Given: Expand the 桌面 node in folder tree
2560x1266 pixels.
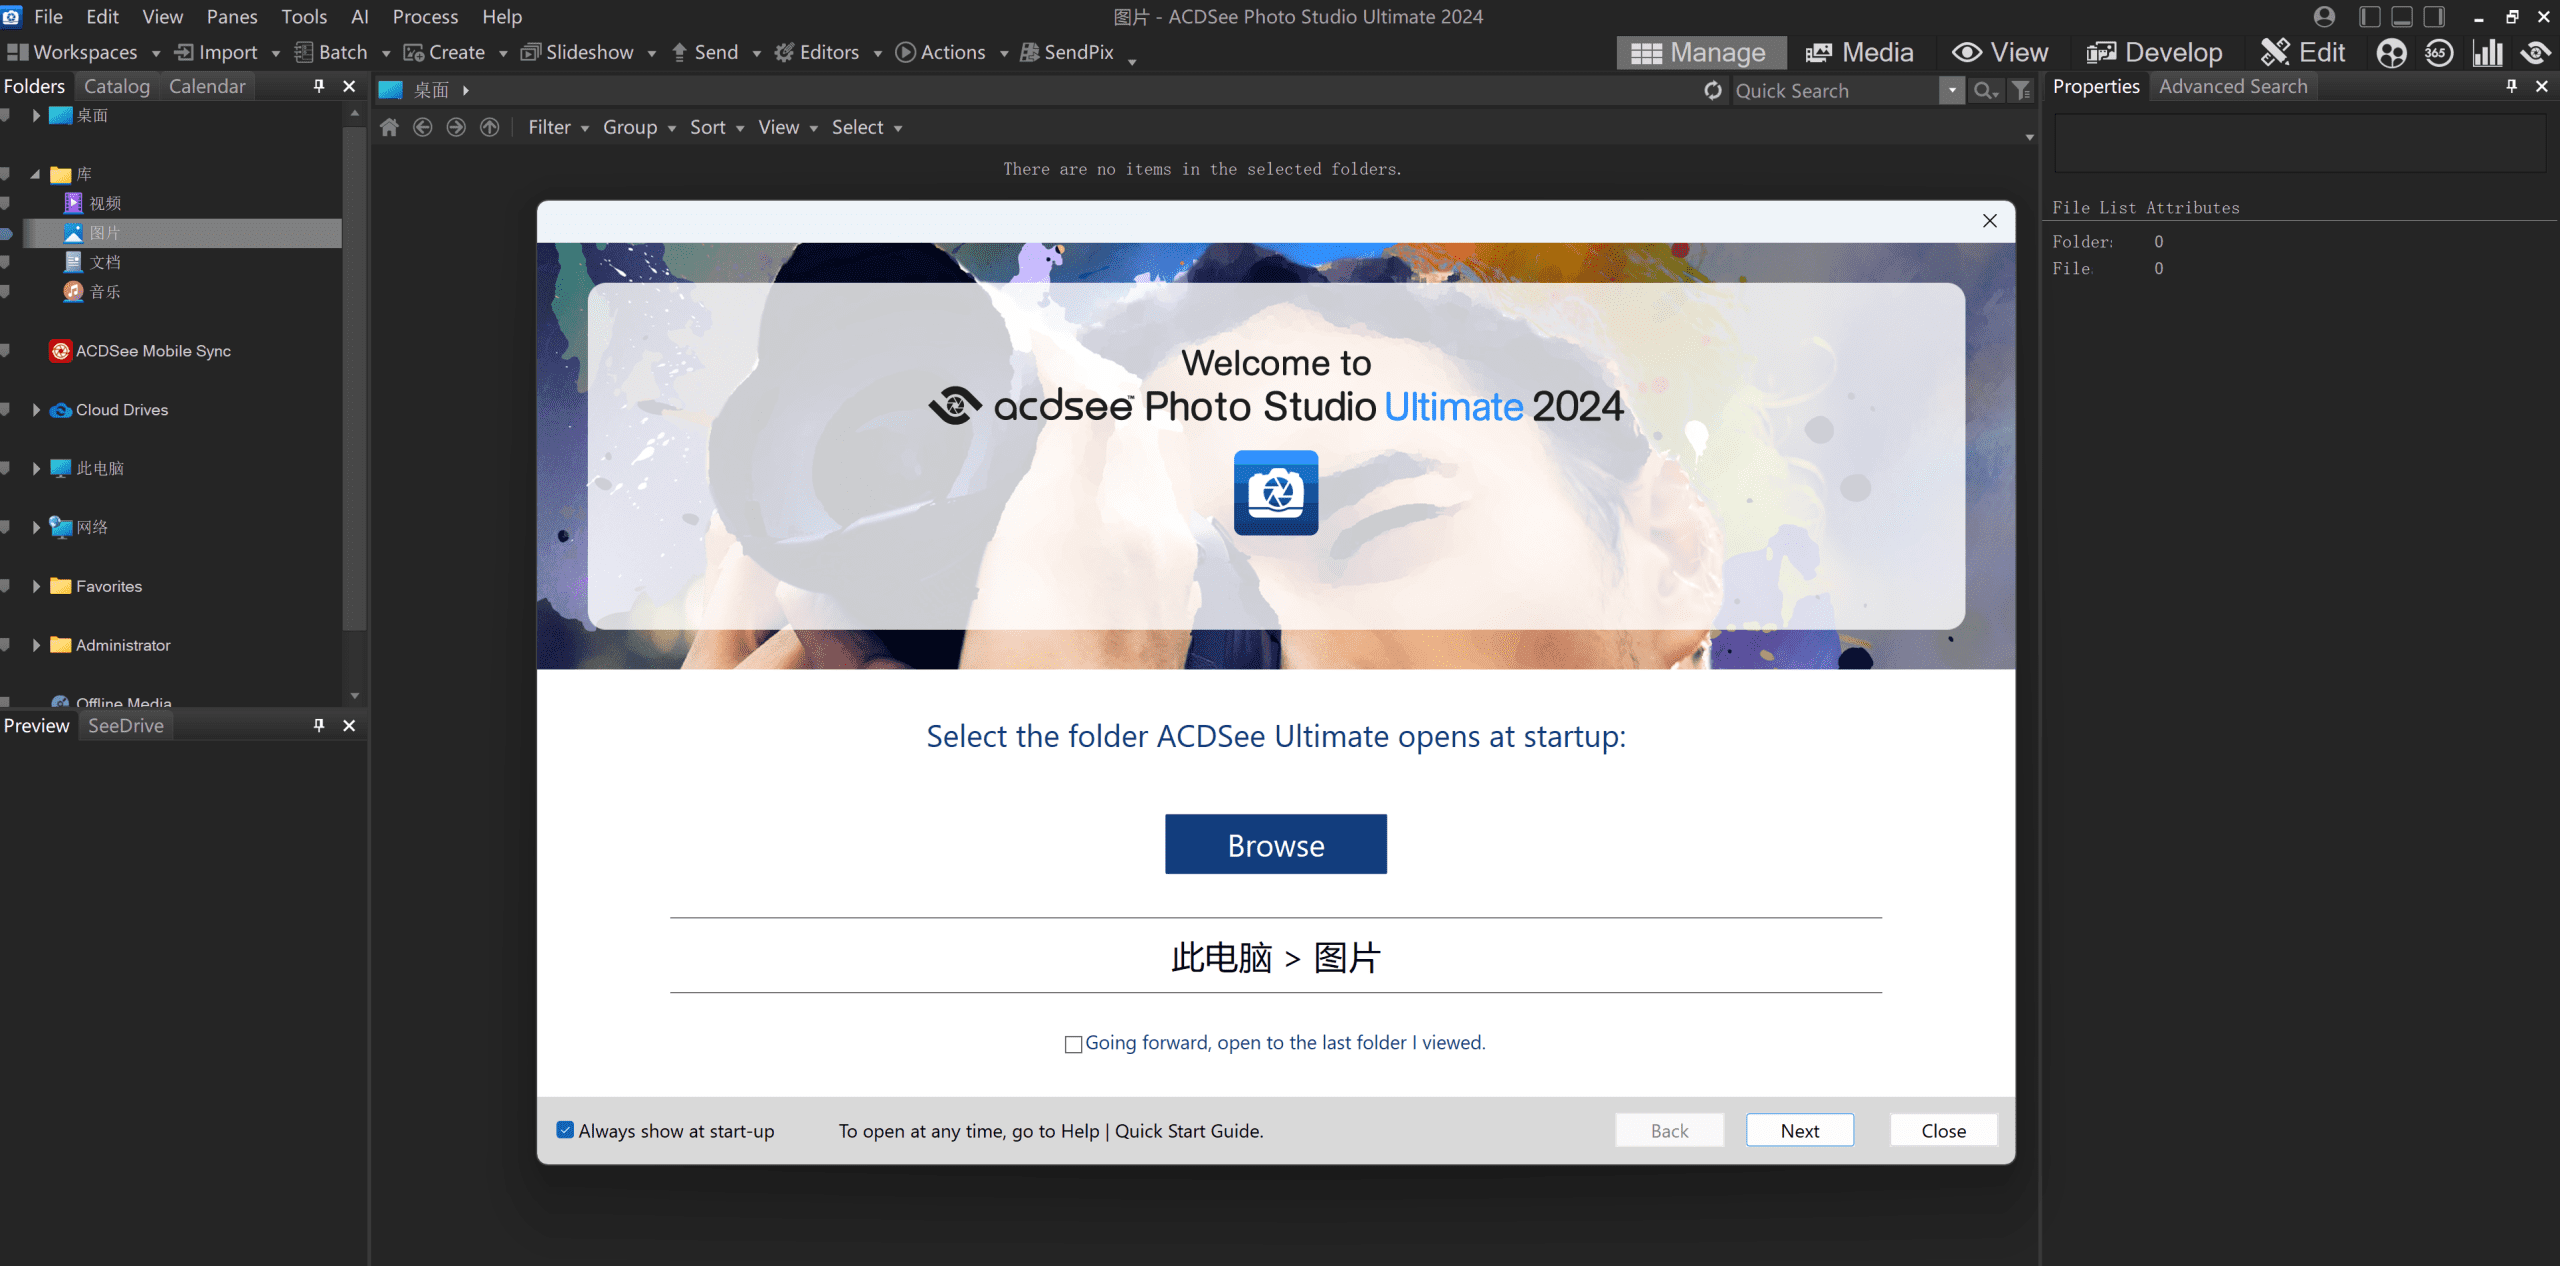Looking at the screenshot, I should [36, 115].
